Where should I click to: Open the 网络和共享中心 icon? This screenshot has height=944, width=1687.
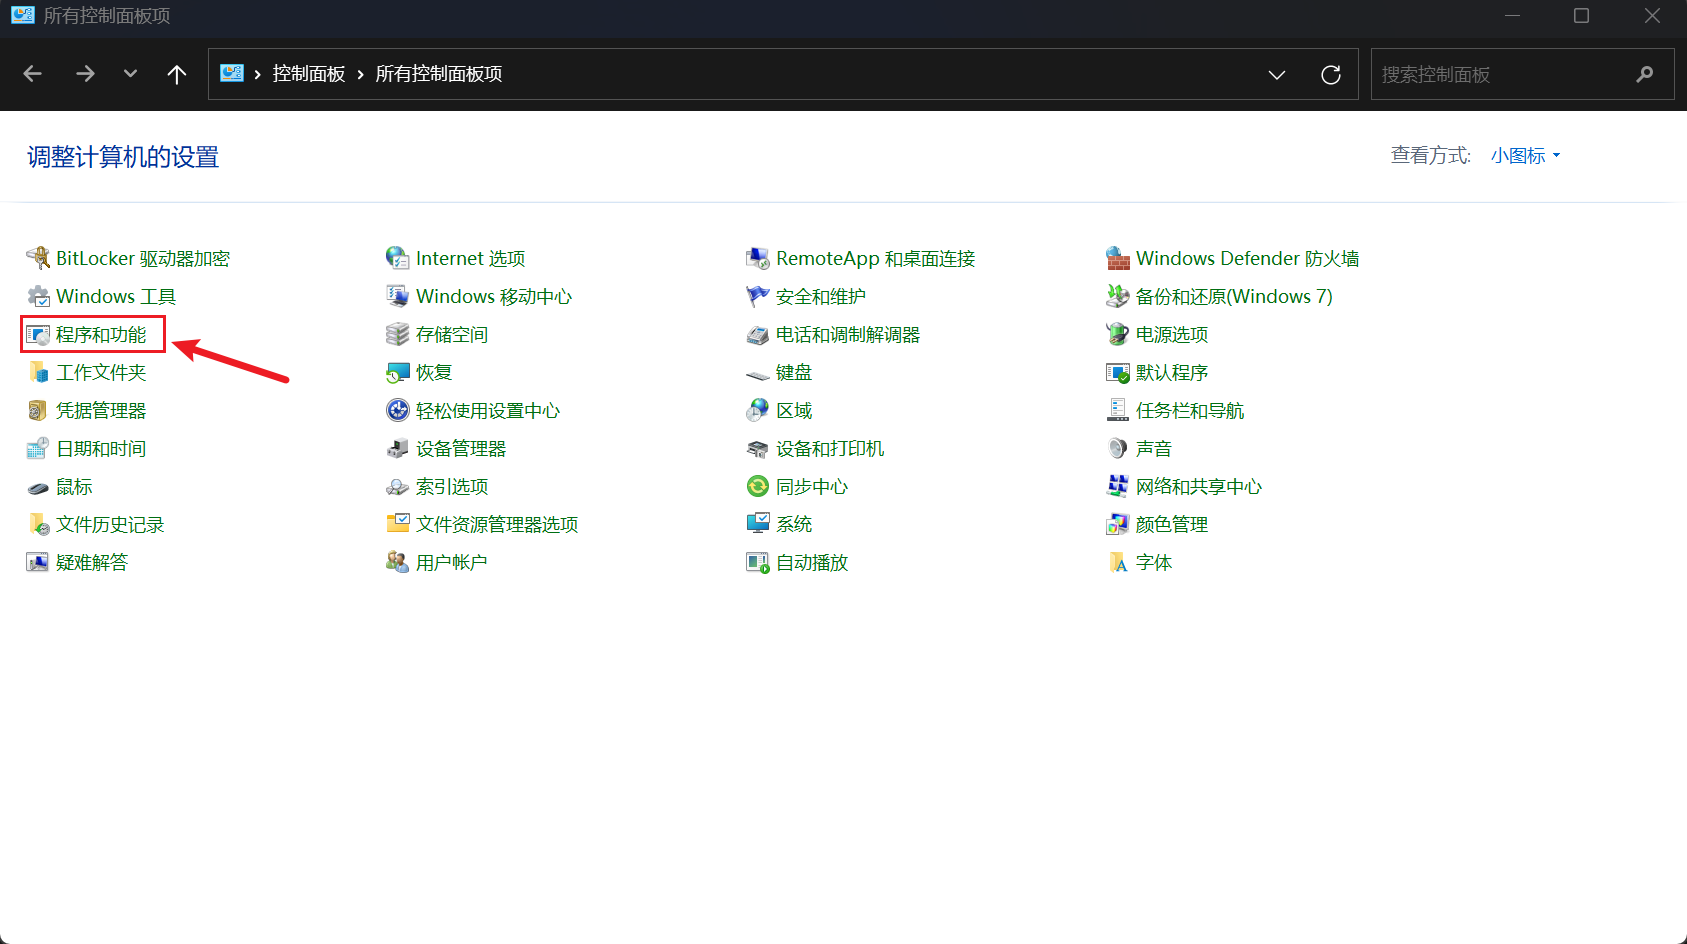(x=1118, y=486)
